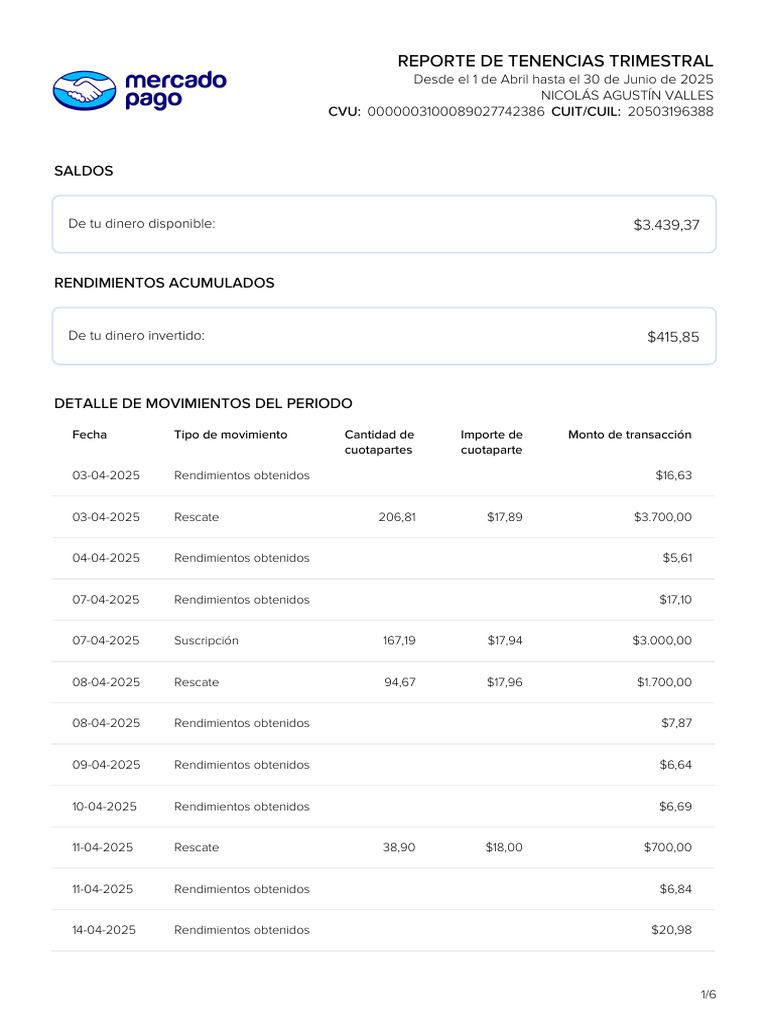
Task: Select the 'REPORTE DE TENENCIAS TRIMESTRAL' title
Action: point(555,61)
